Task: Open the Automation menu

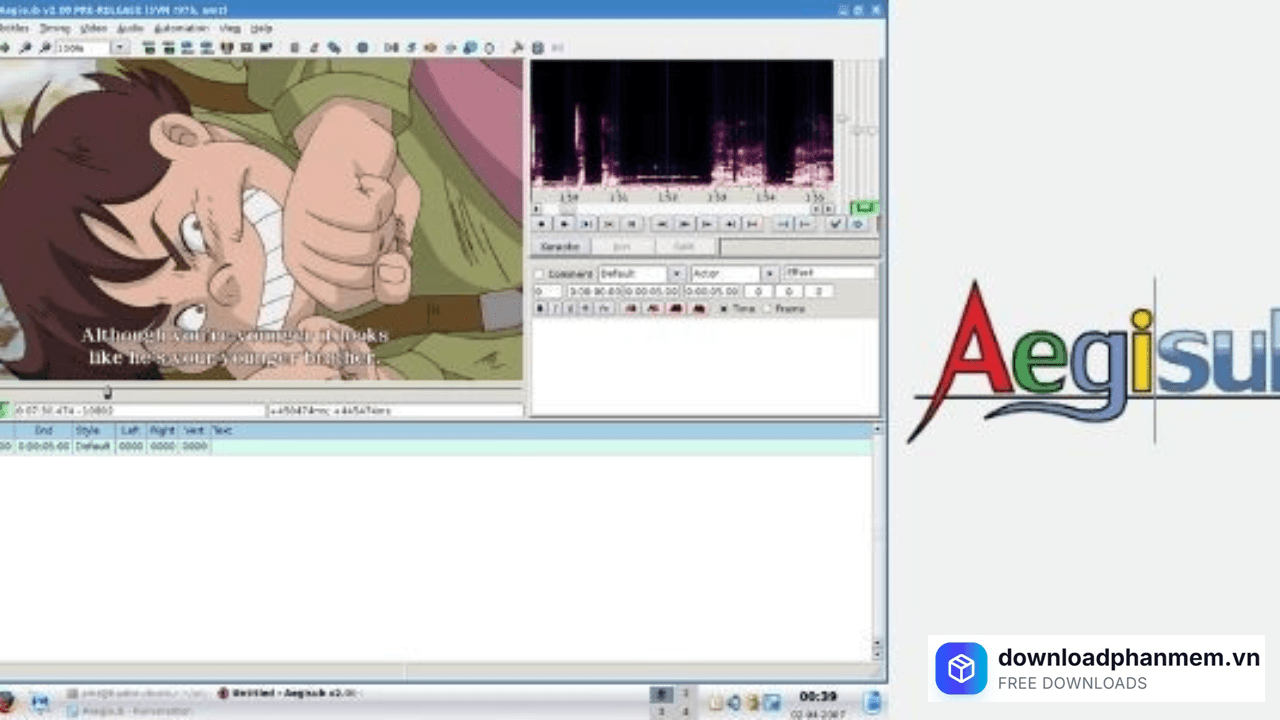Action: tap(181, 29)
